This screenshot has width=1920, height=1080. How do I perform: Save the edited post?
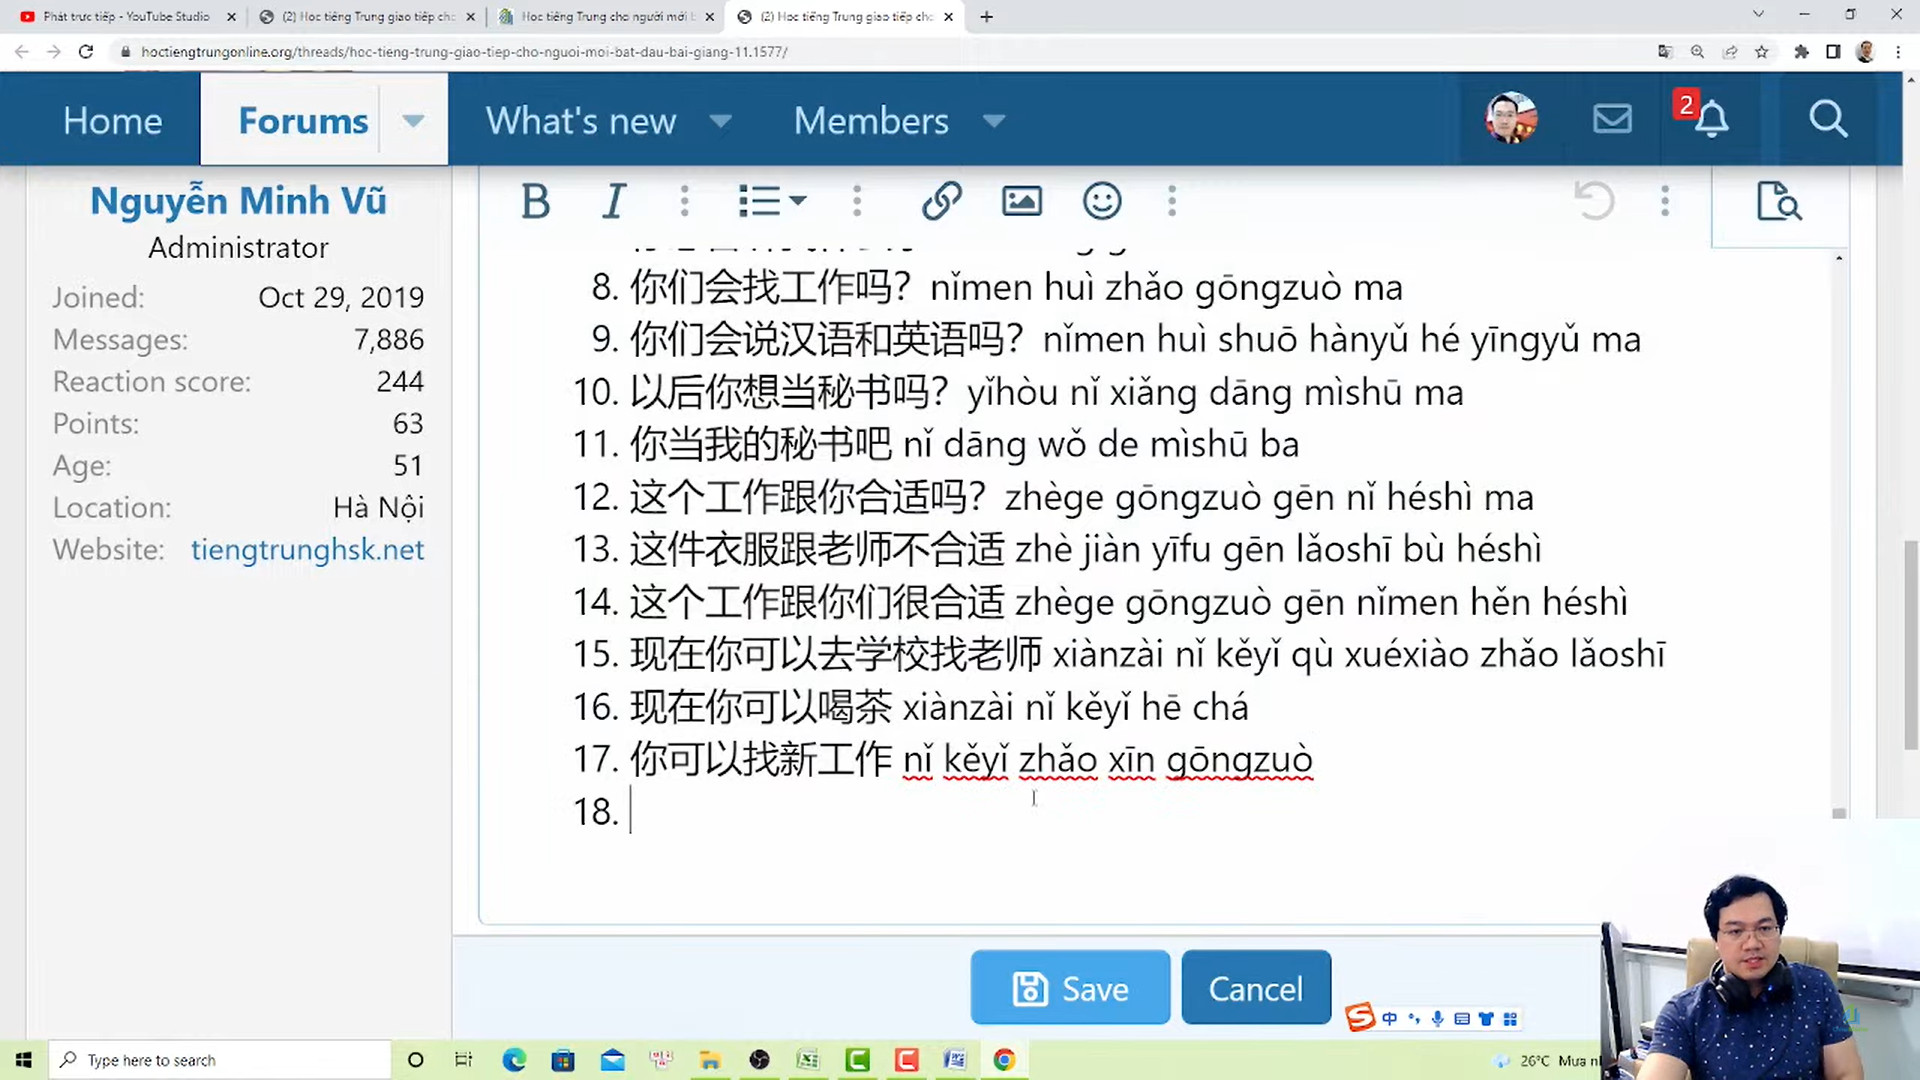point(1070,988)
